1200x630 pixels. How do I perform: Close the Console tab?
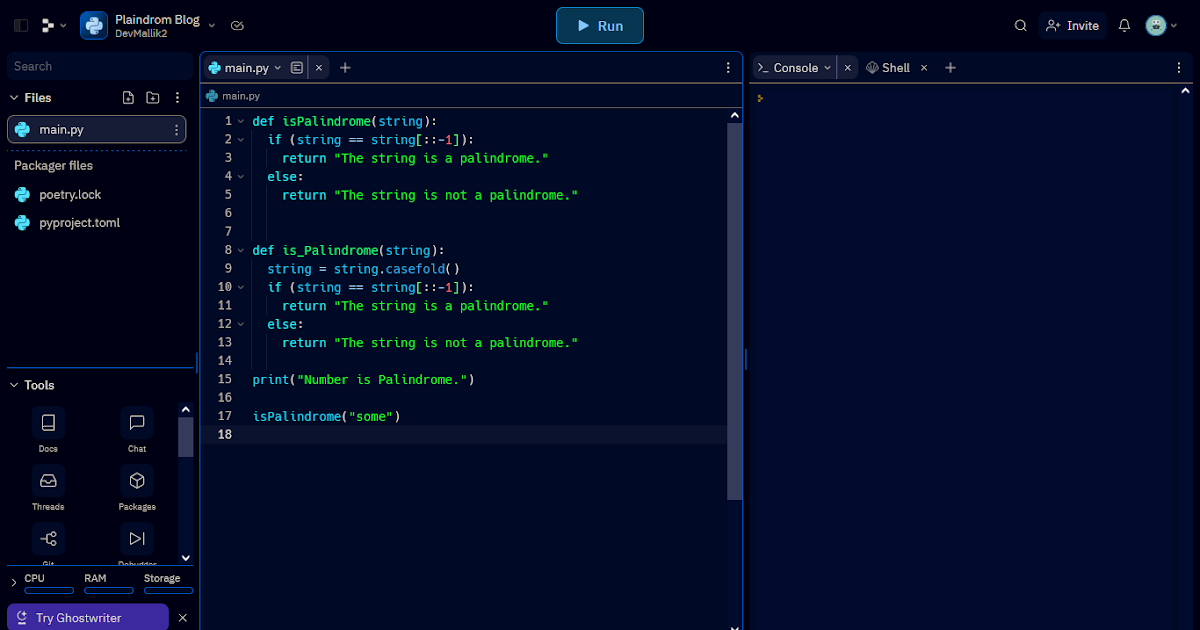847,68
